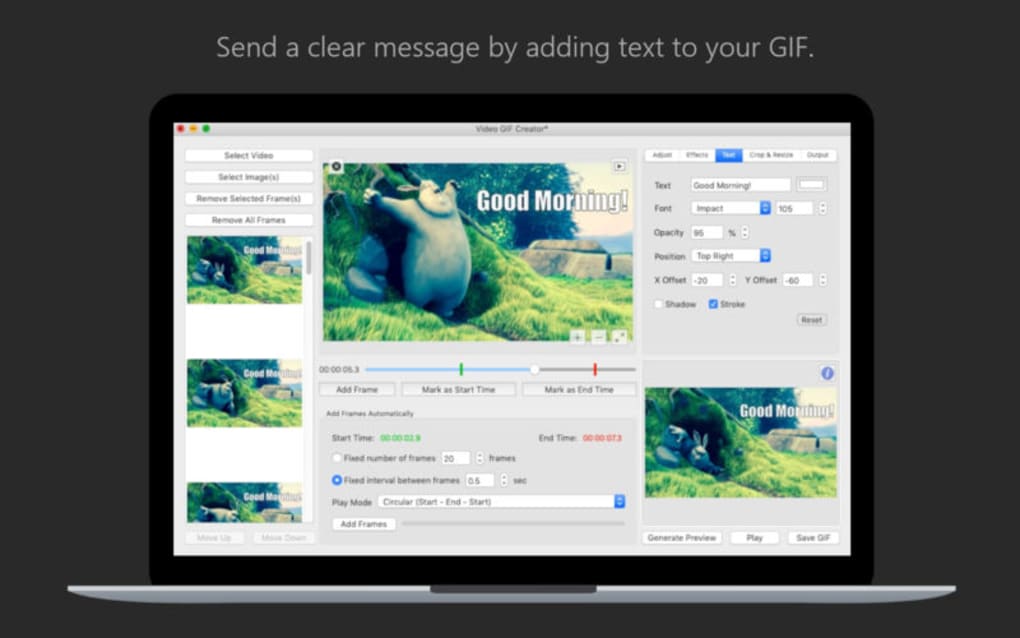Zoom in with the plus icon below the preview
This screenshot has width=1020, height=638.
coord(577,338)
